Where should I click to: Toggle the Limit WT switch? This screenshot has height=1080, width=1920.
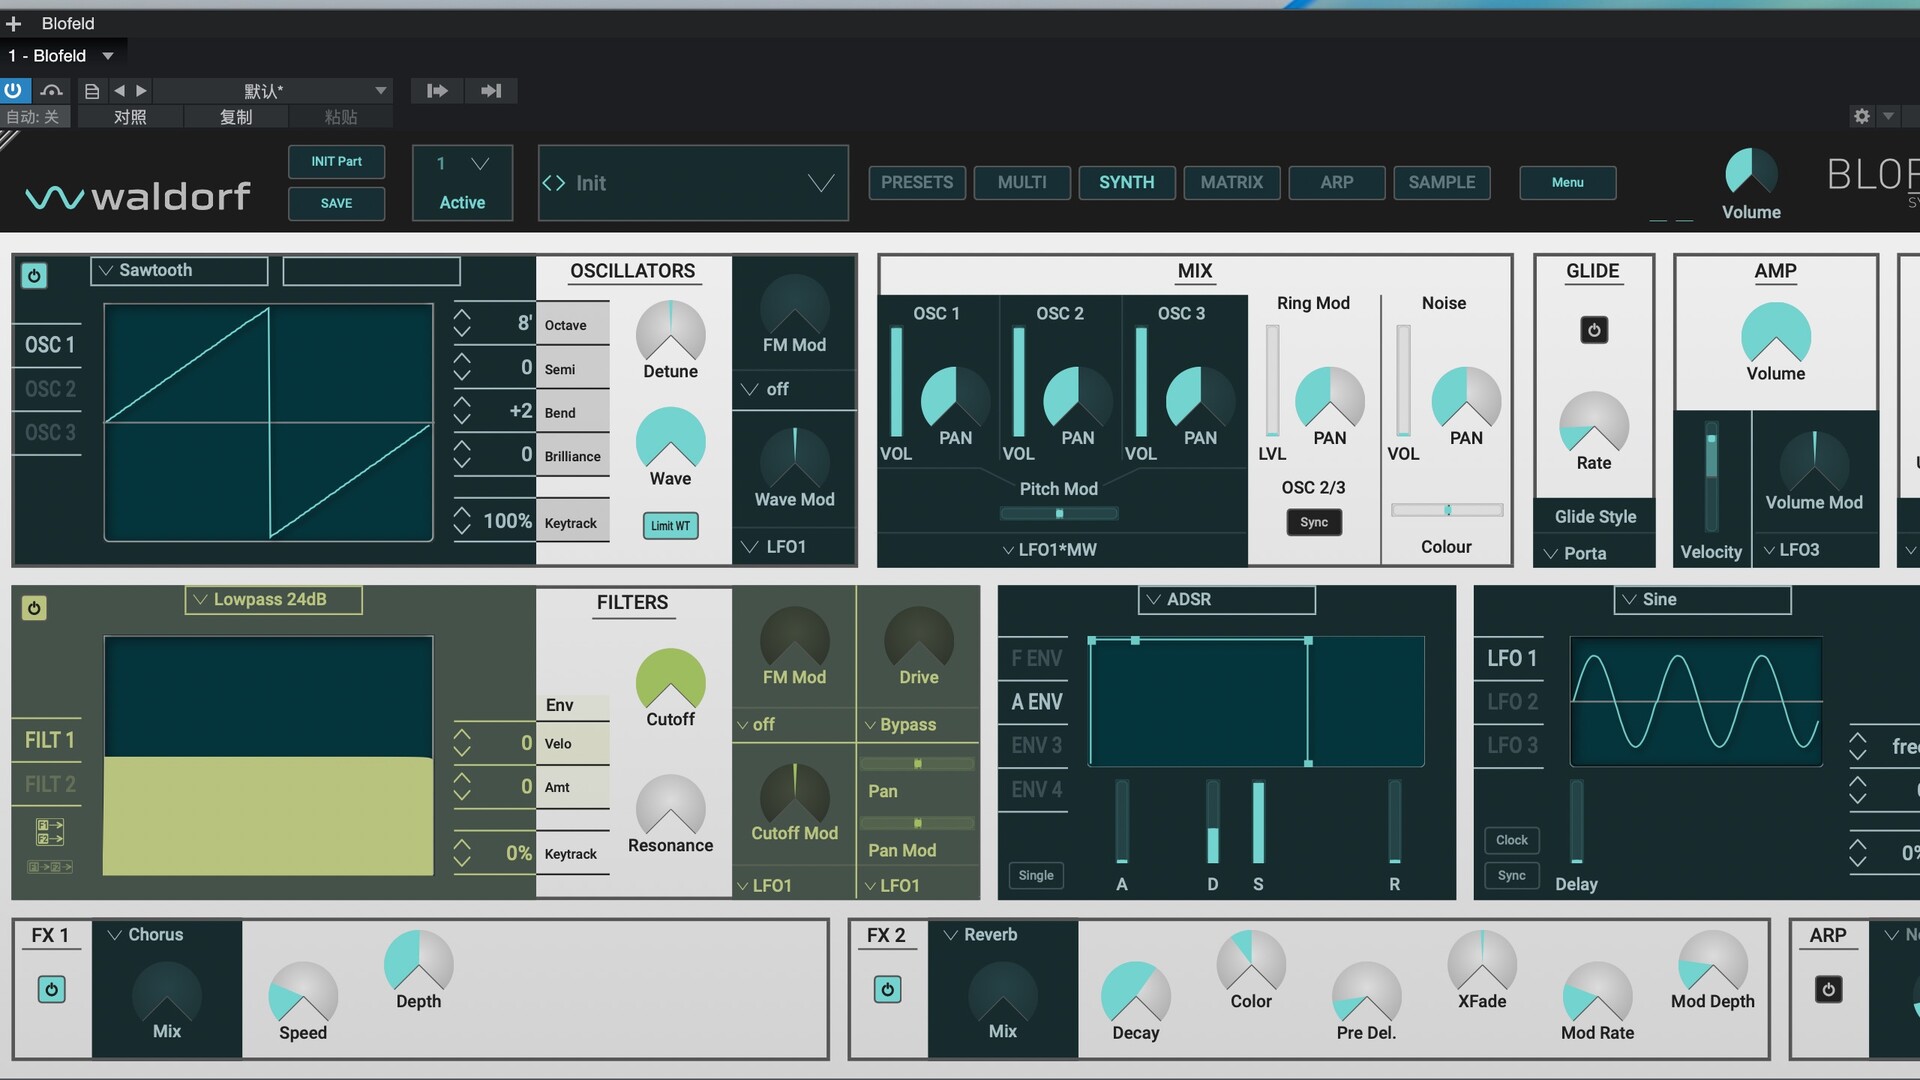pos(670,526)
